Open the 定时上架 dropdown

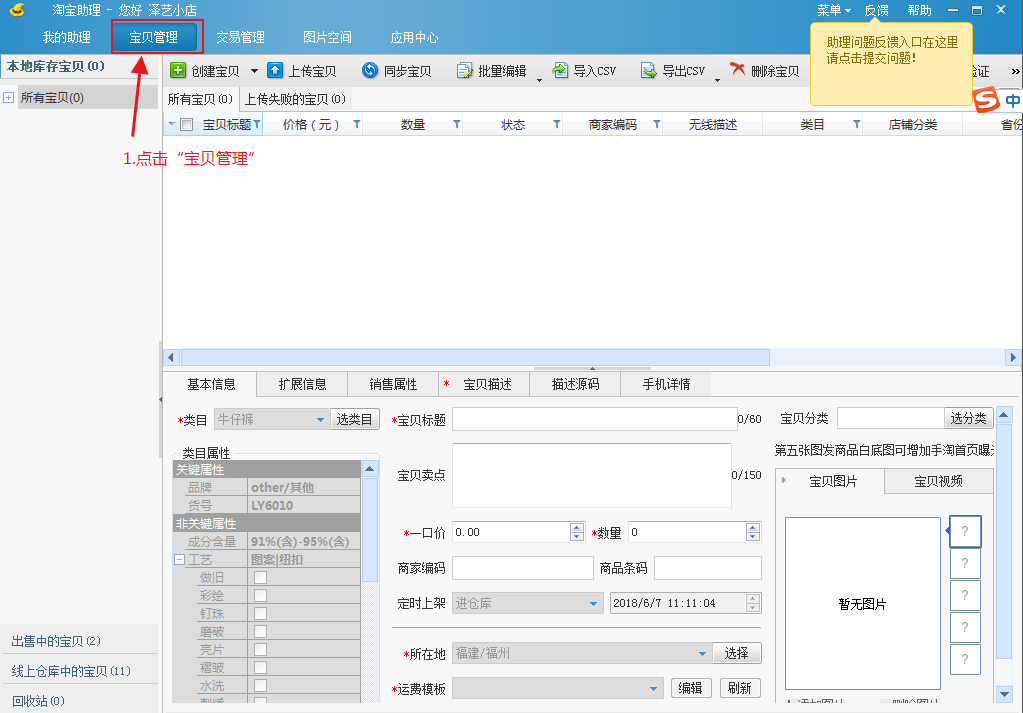[593, 603]
